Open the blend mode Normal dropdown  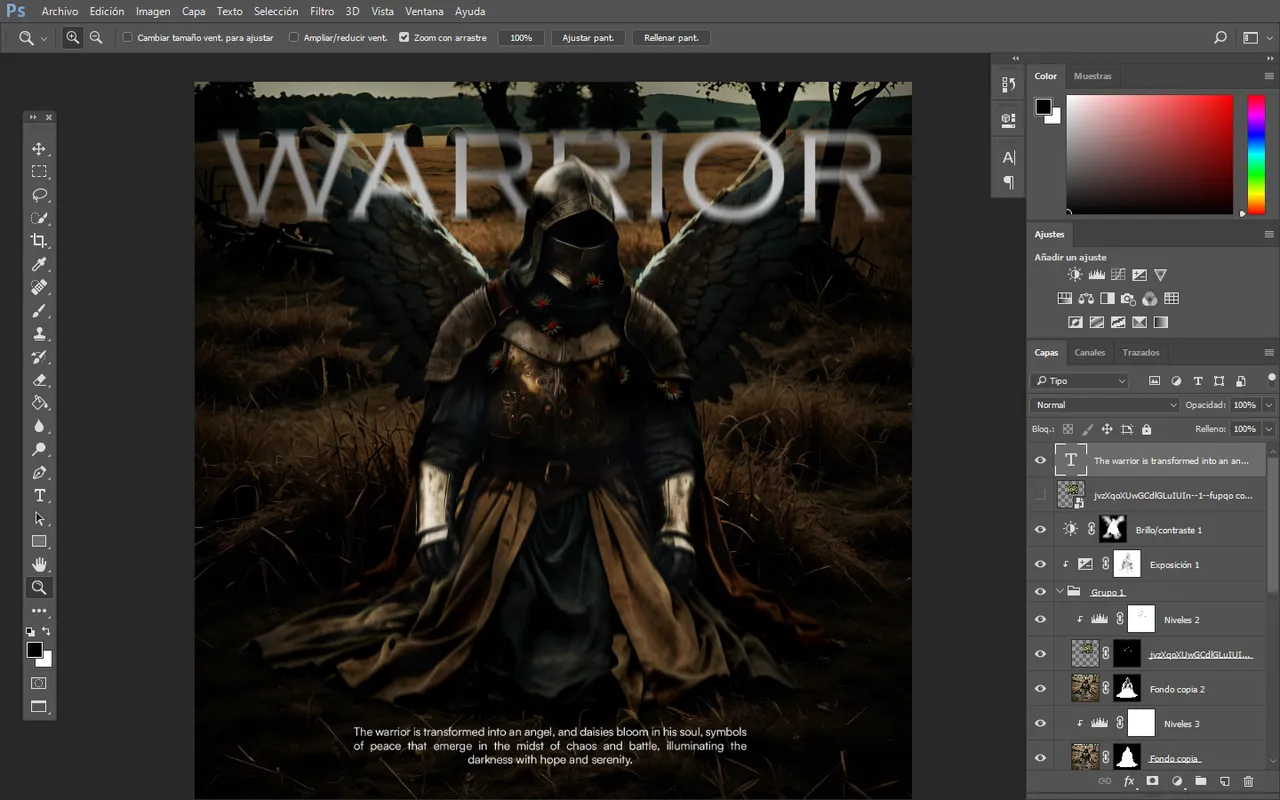[1105, 405]
